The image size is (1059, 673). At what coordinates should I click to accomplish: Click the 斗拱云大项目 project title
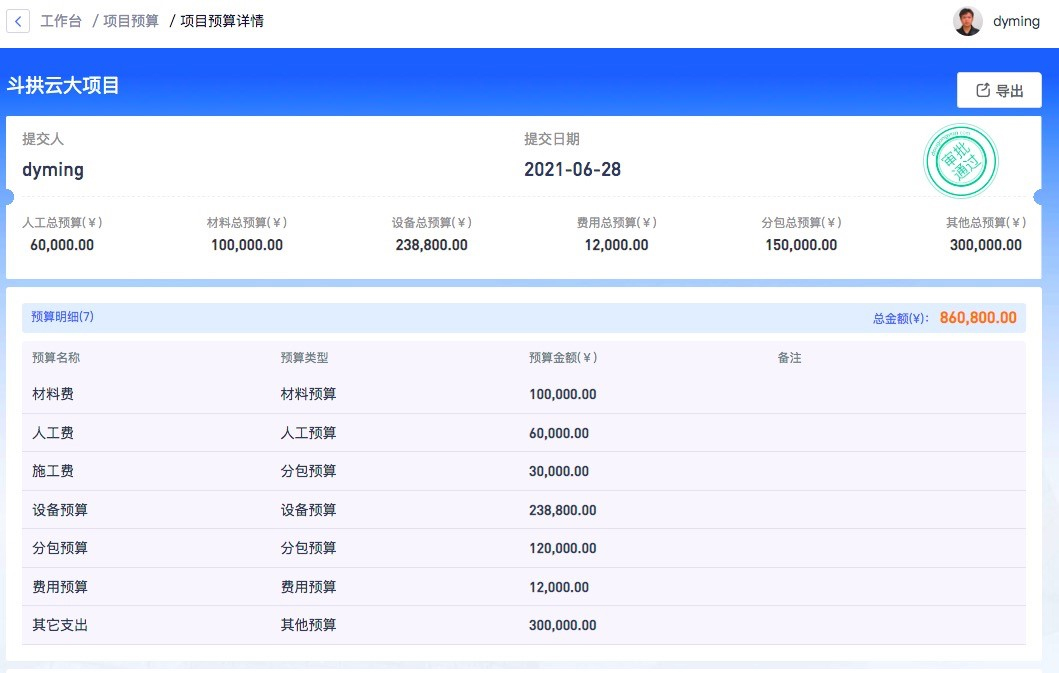coord(63,86)
